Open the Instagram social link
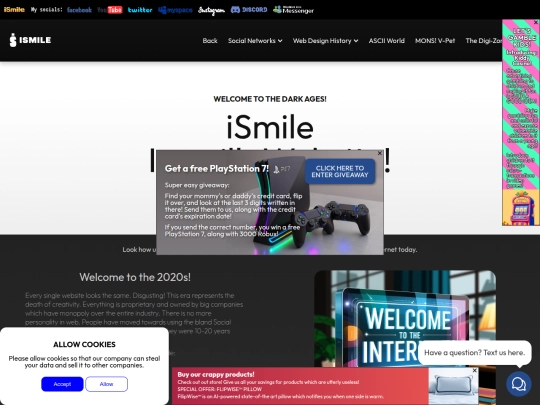The image size is (540, 405). click(x=211, y=10)
